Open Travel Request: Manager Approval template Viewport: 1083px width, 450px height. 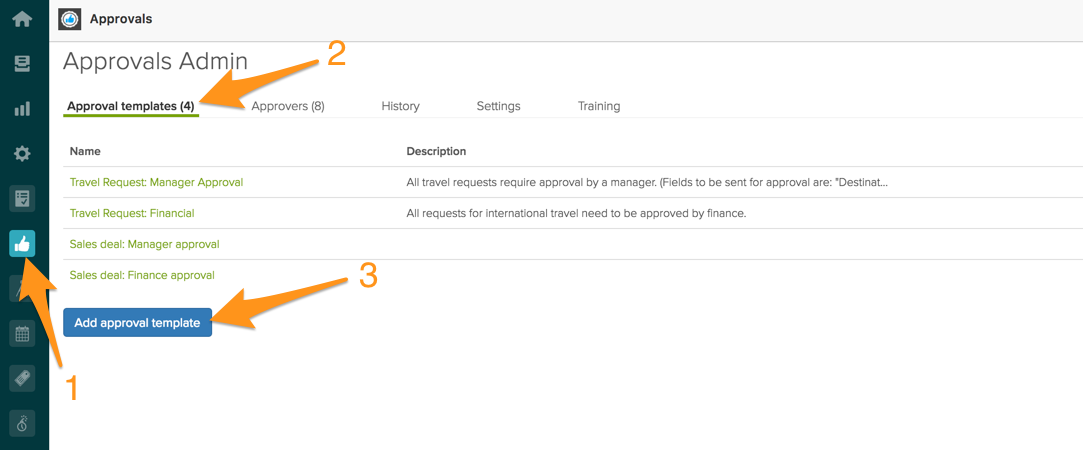(x=157, y=182)
